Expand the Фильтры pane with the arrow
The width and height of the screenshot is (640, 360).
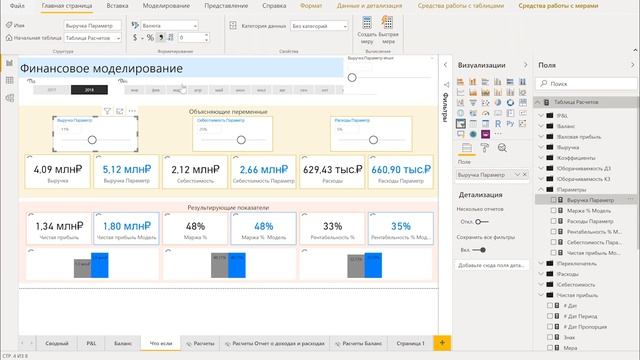(445, 65)
